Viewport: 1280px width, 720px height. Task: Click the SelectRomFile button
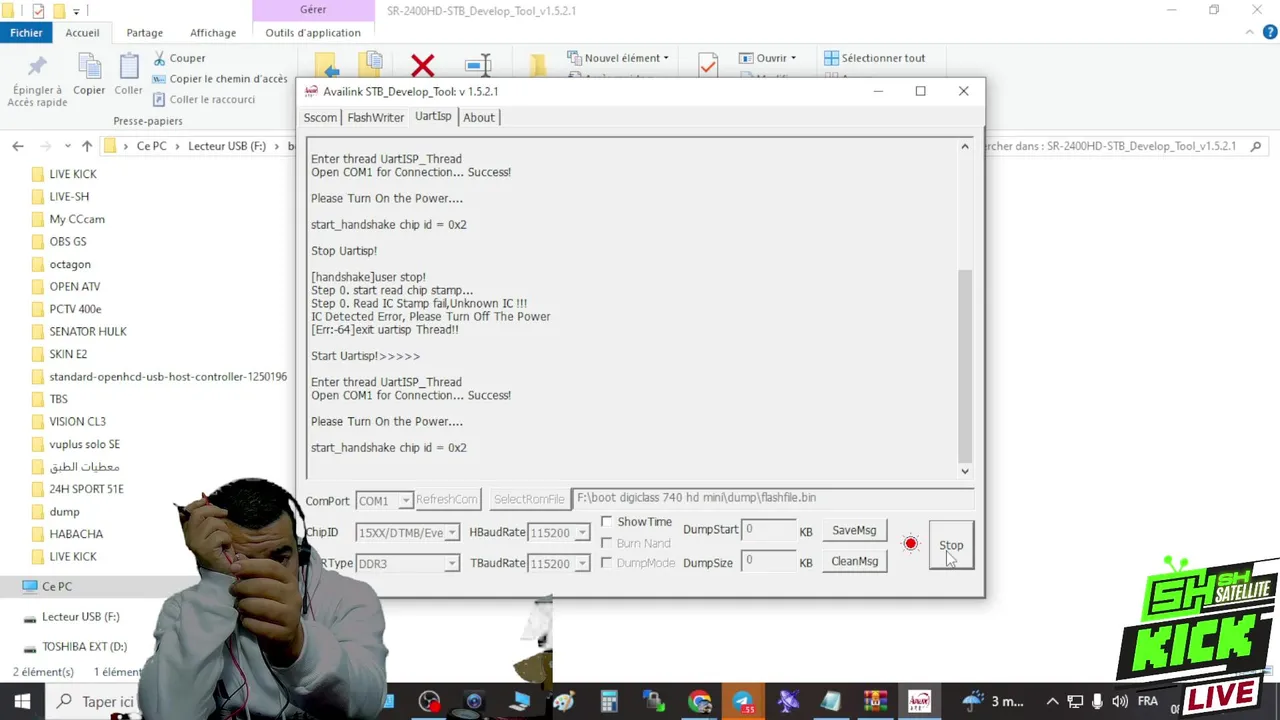[529, 499]
